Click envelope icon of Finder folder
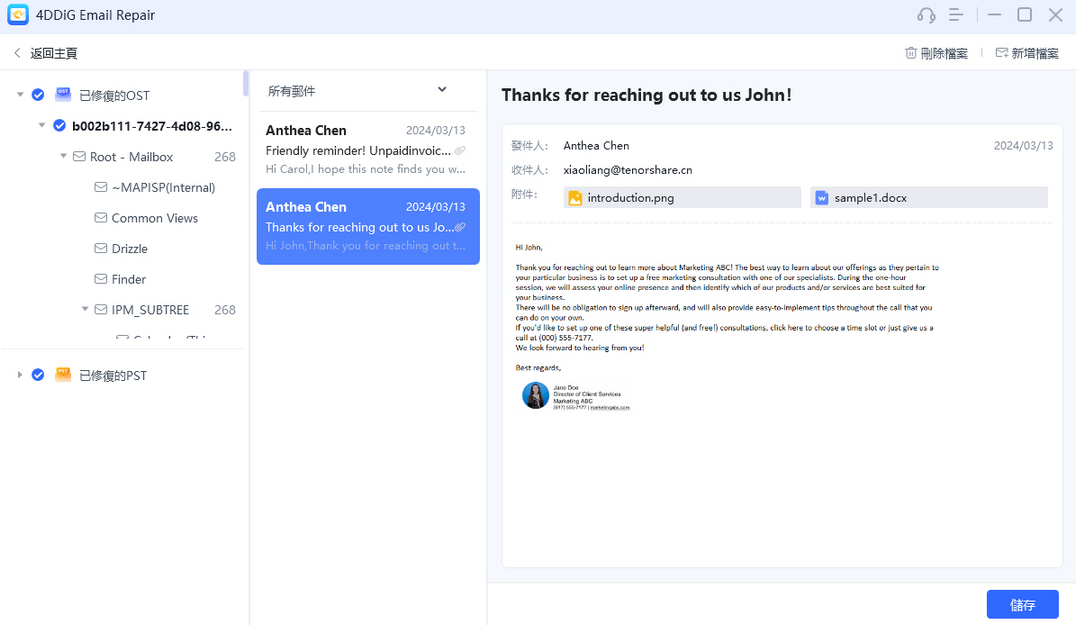 pyautogui.click(x=101, y=279)
